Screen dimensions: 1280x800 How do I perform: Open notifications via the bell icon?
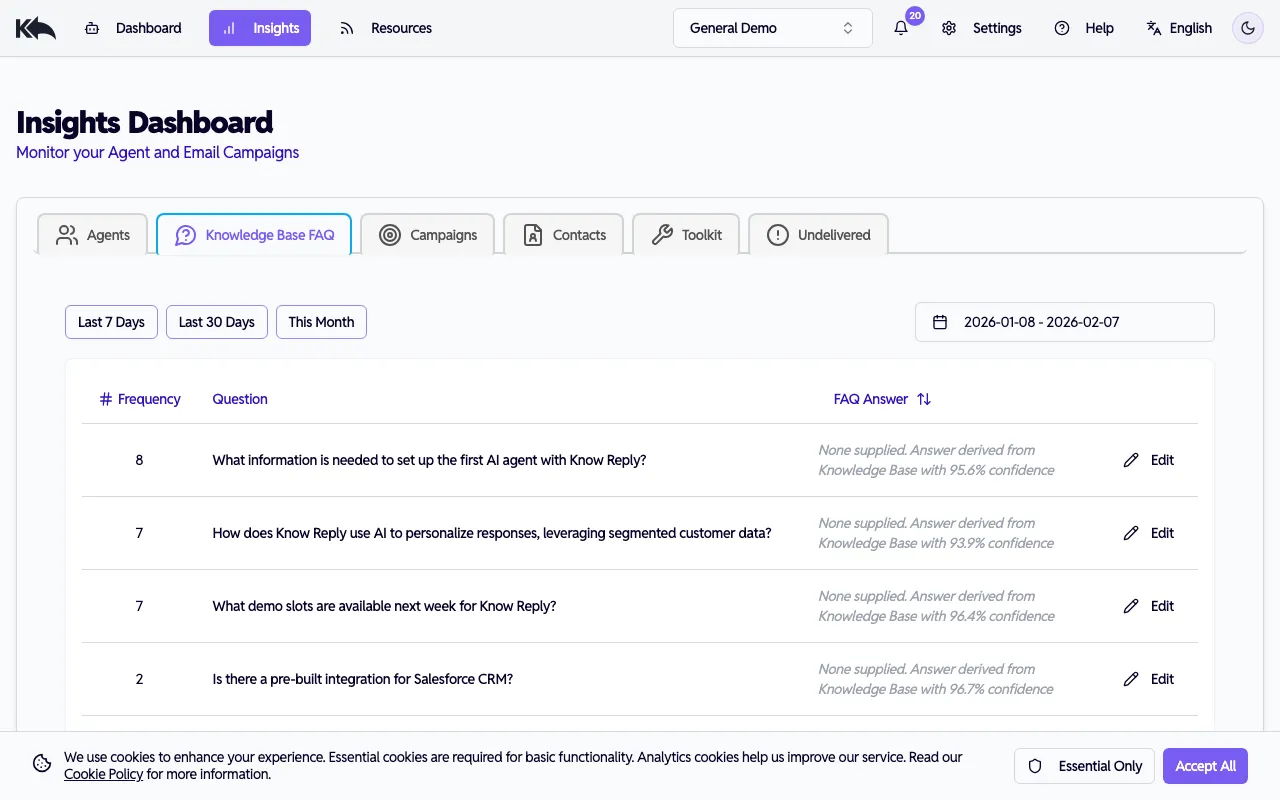(899, 28)
